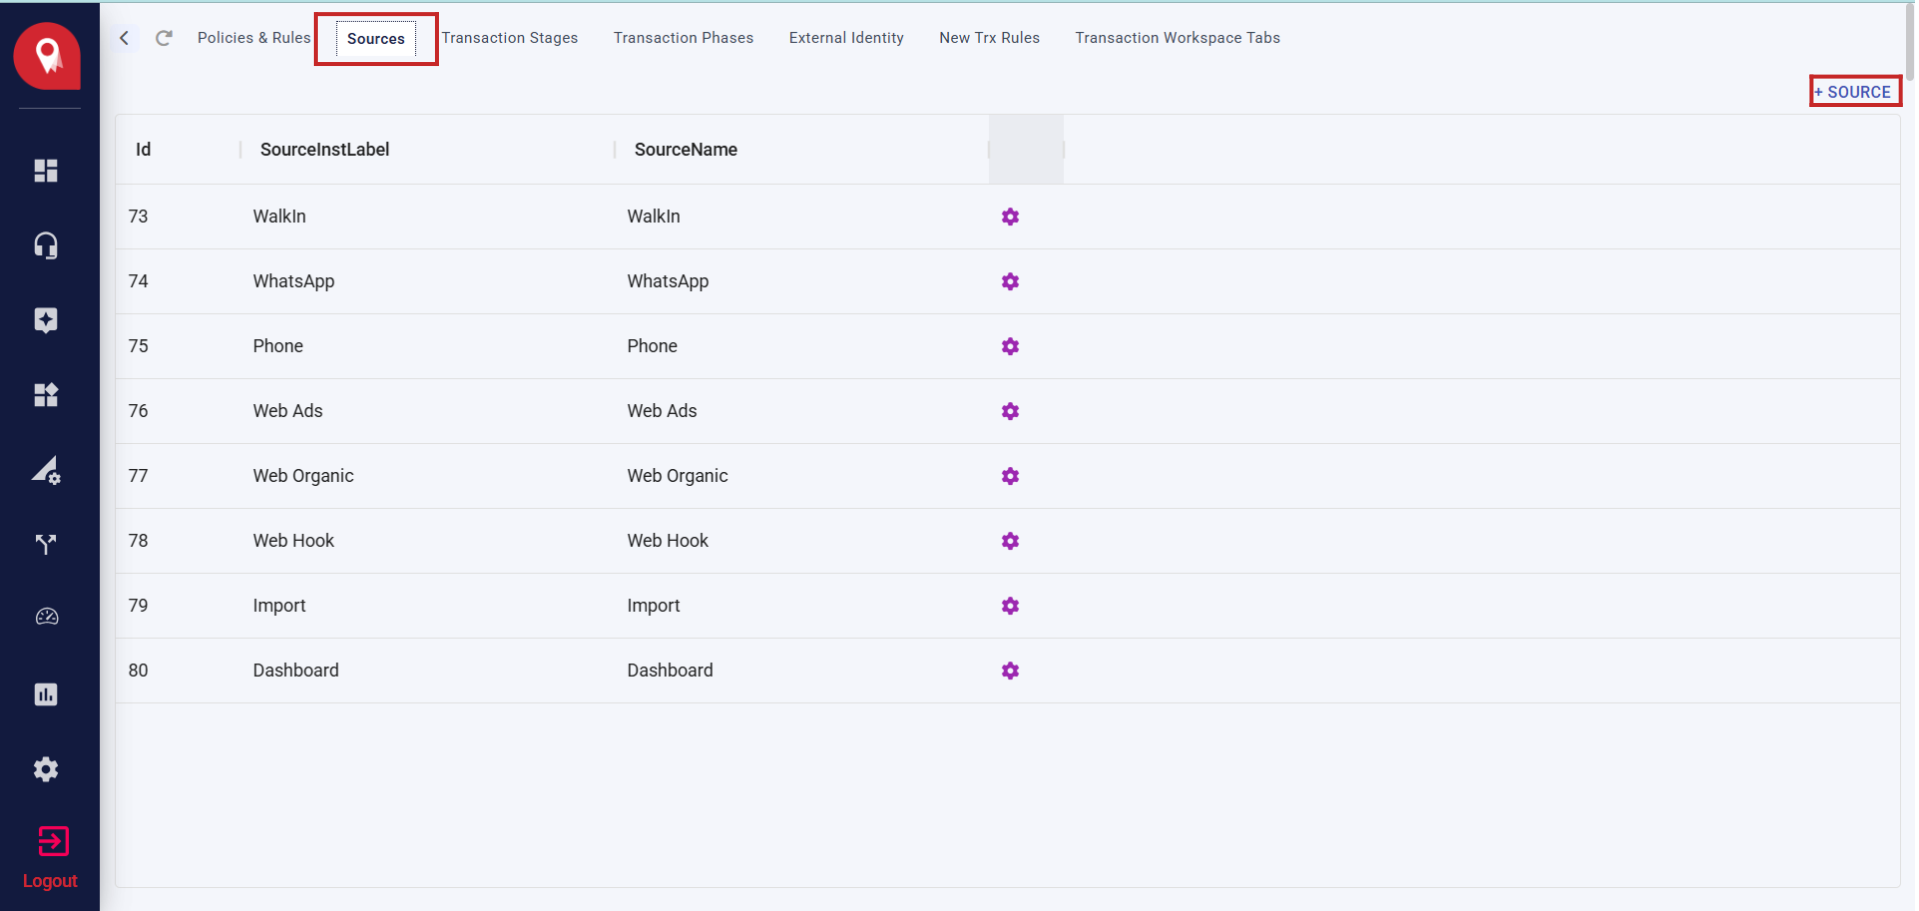This screenshot has width=1919, height=911.
Task: Click the back chevron arrow
Action: (124, 38)
